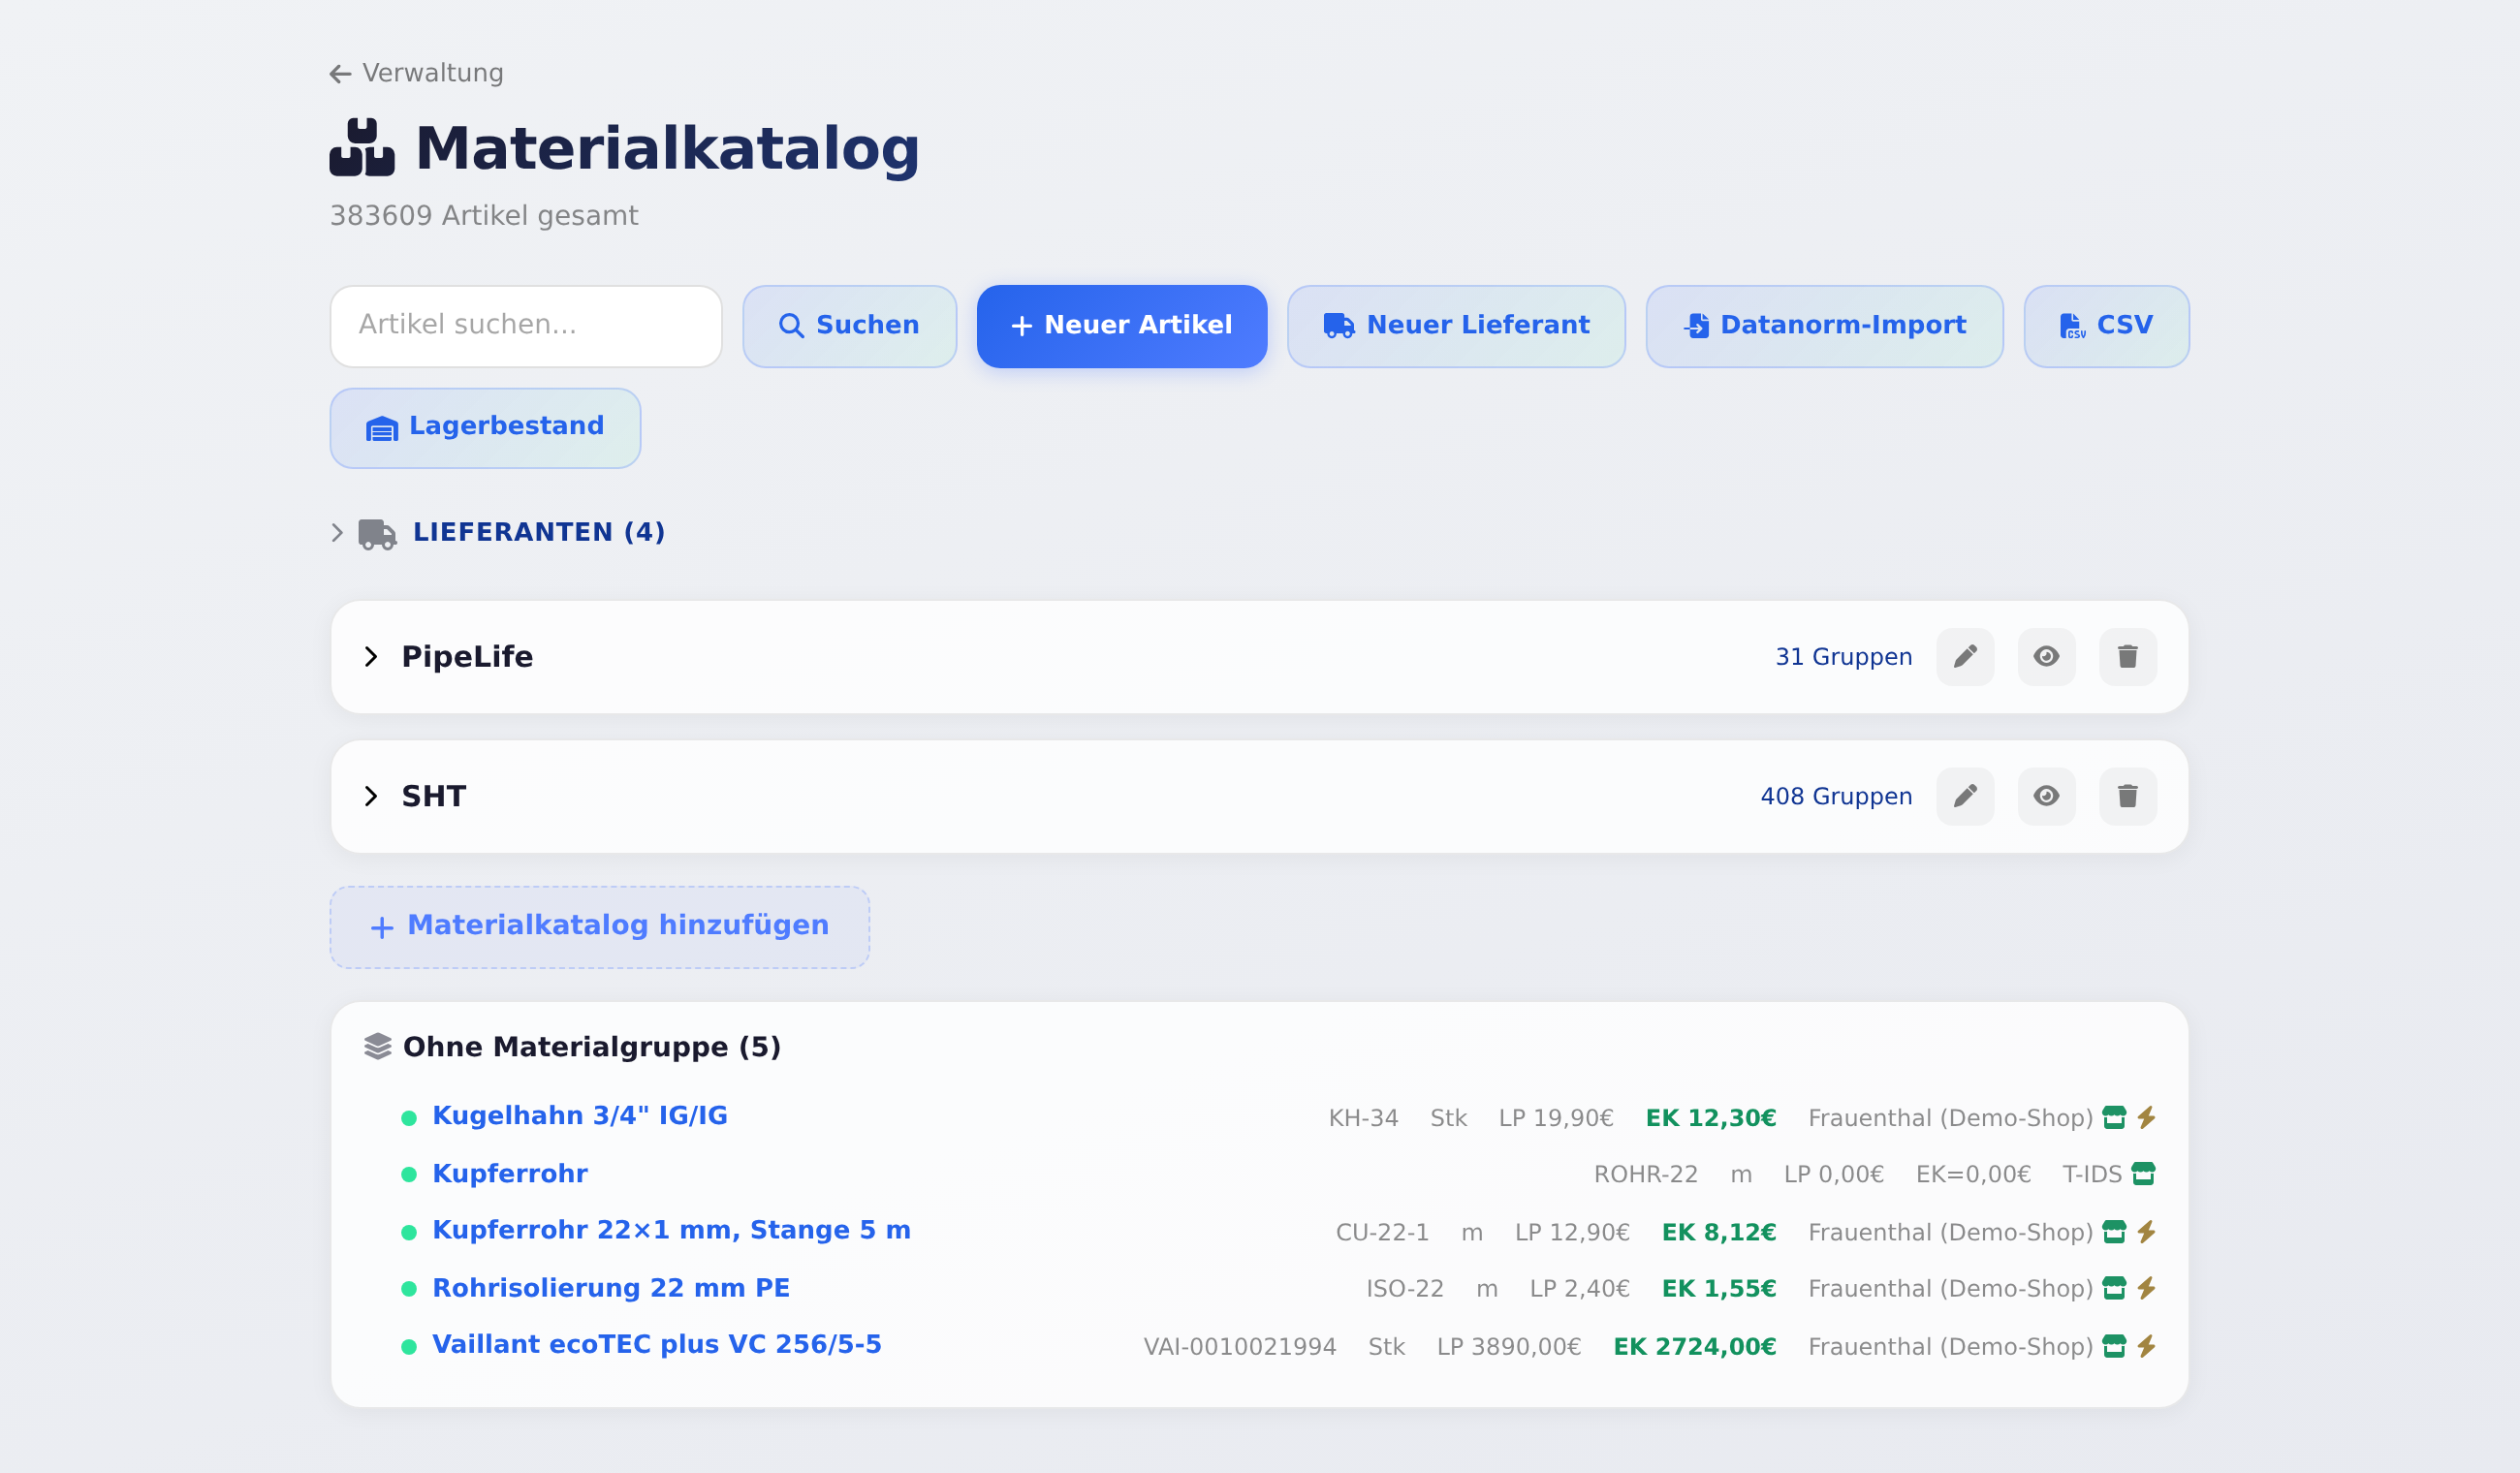Image resolution: width=2520 pixels, height=1473 pixels.
Task: Click lightning bolt in ISO-22 row
Action: (2146, 1288)
